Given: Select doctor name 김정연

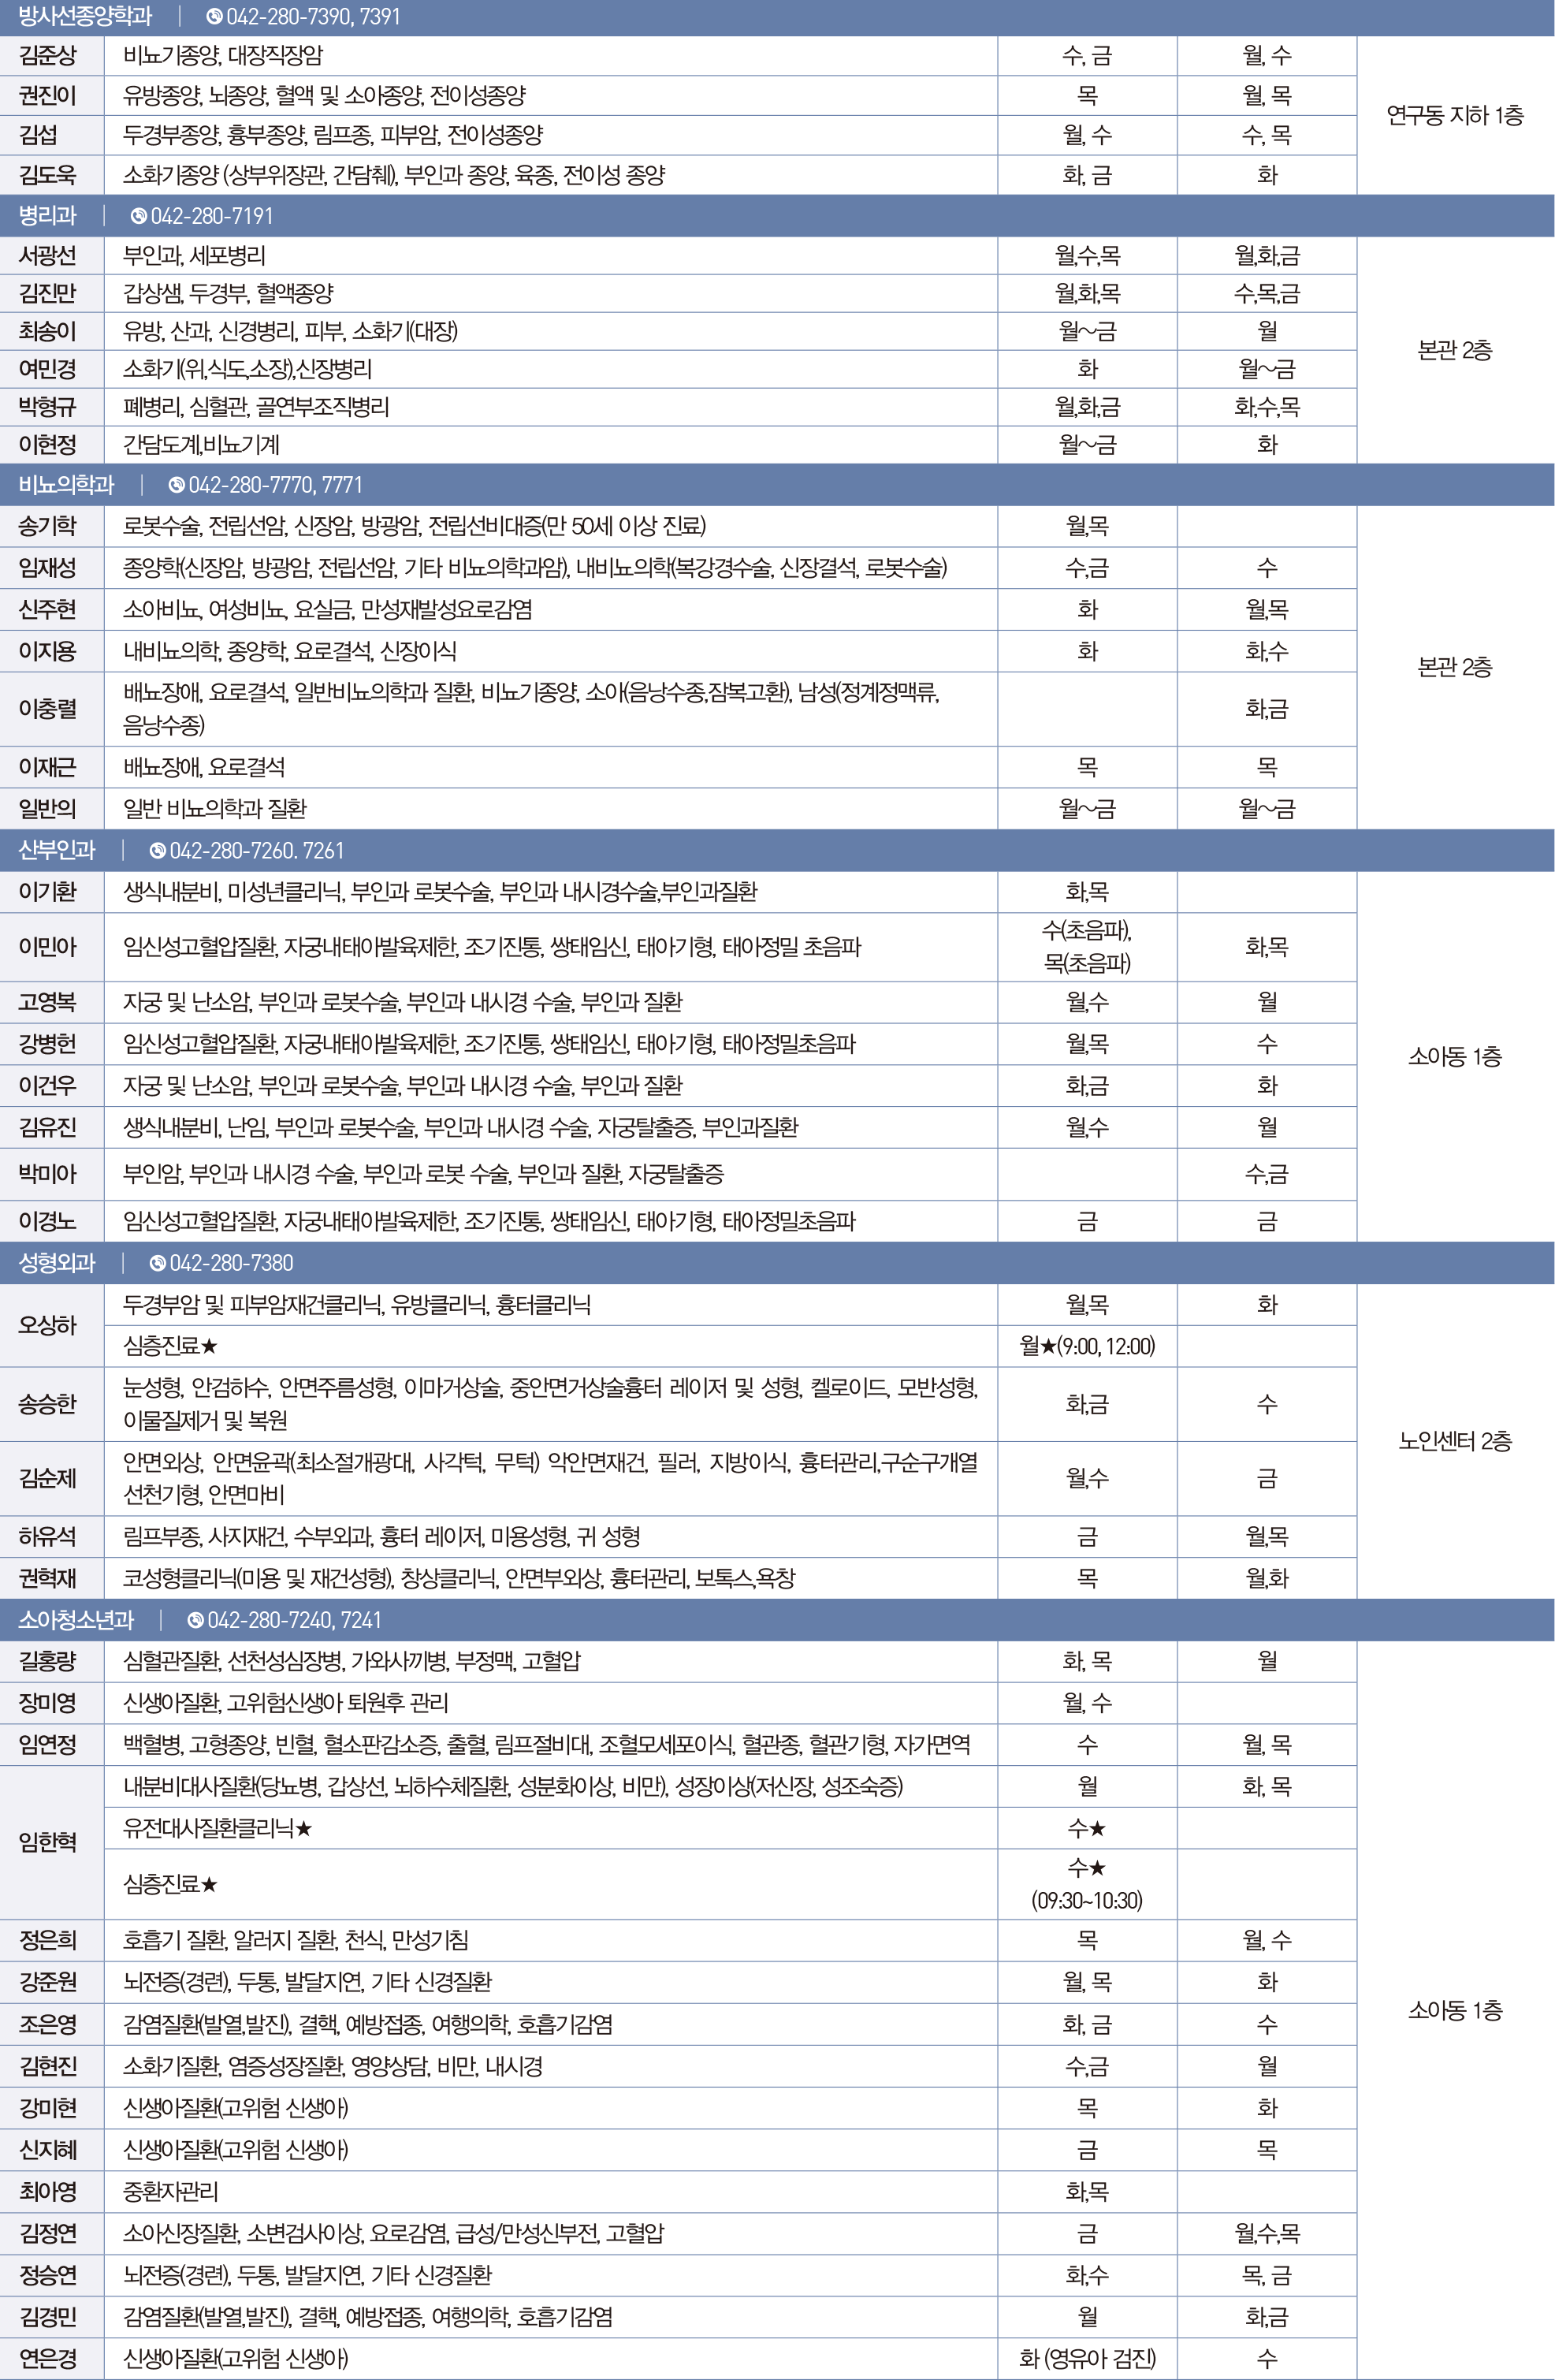Looking at the screenshot, I should pos(47,2233).
